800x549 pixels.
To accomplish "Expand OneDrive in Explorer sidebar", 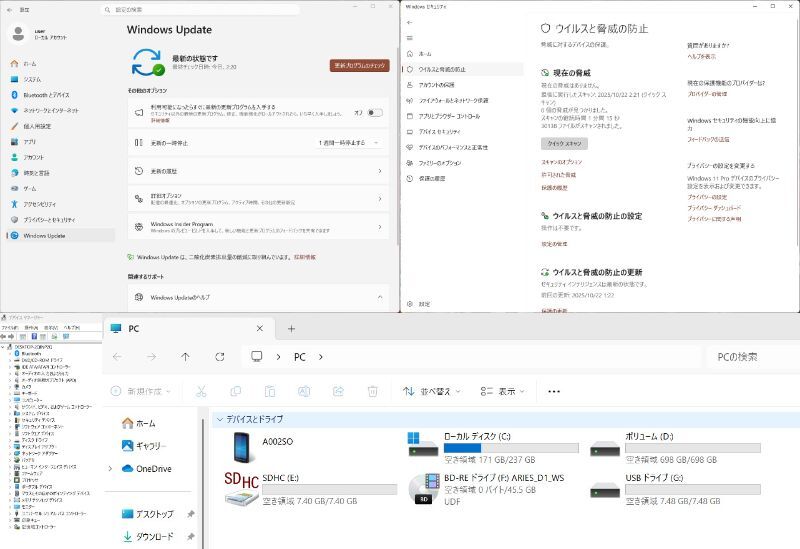I will pos(110,468).
